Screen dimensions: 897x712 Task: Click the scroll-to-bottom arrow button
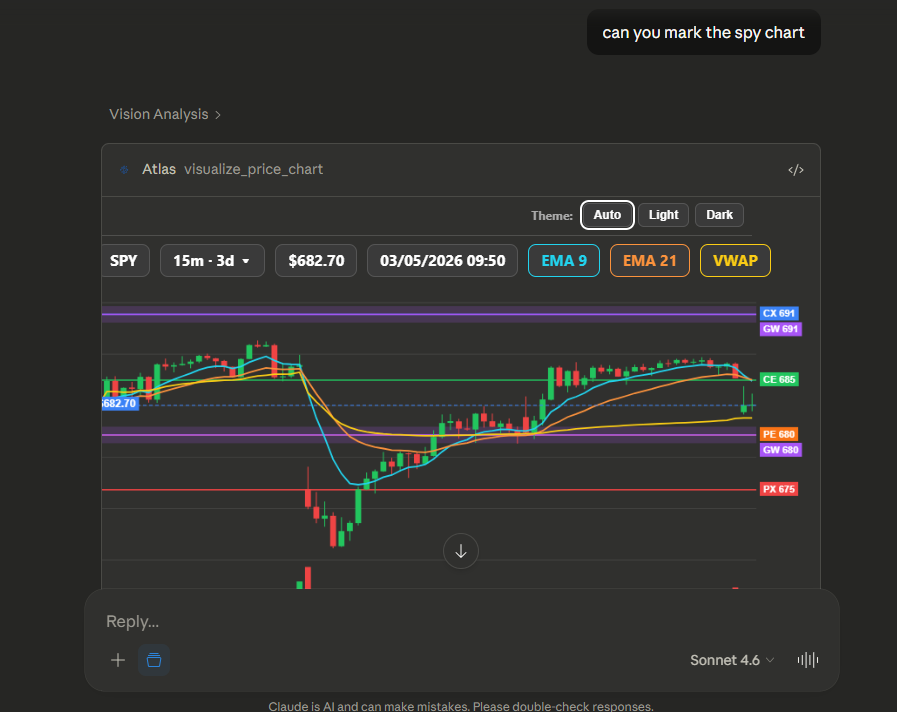[461, 551]
